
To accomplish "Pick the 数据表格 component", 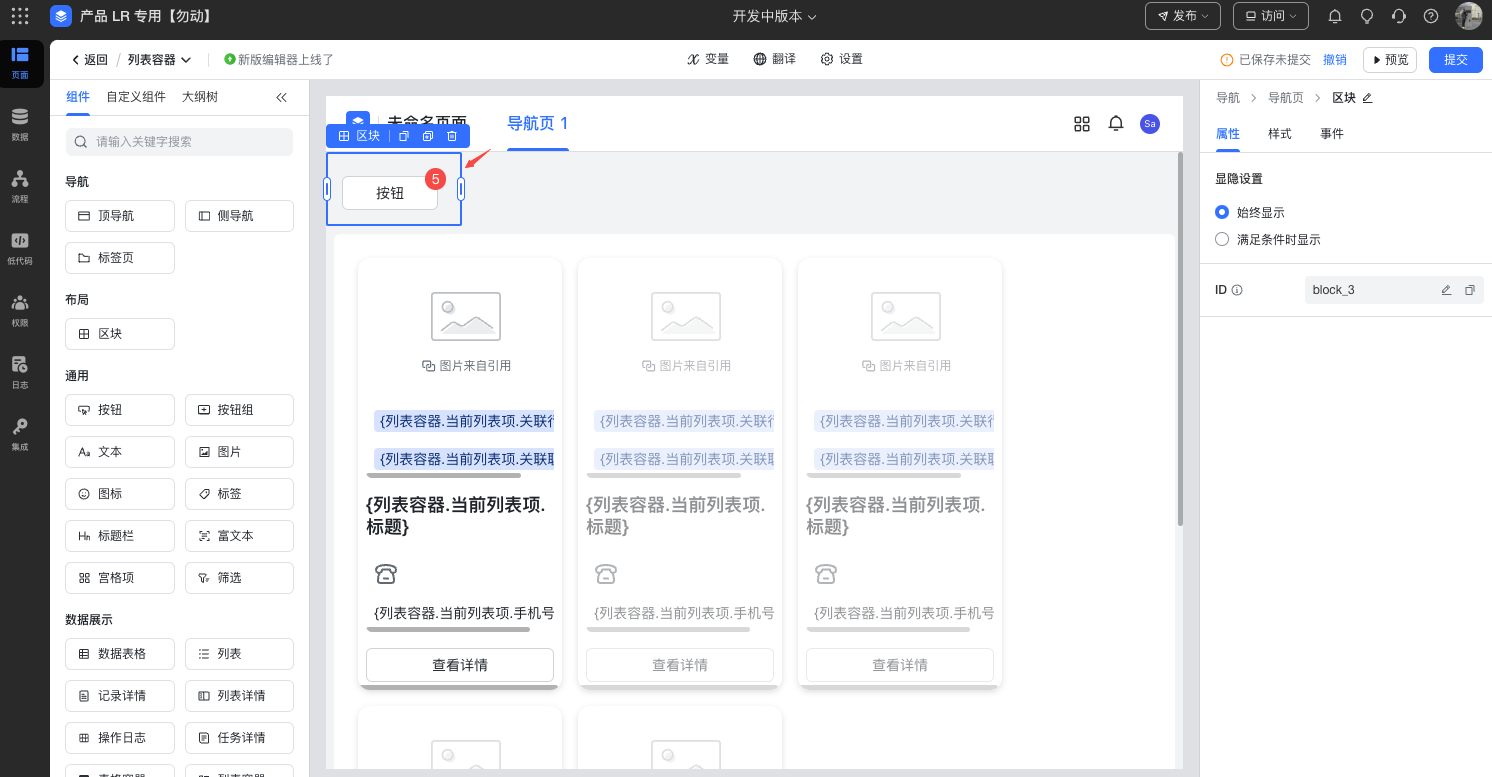I will point(120,654).
